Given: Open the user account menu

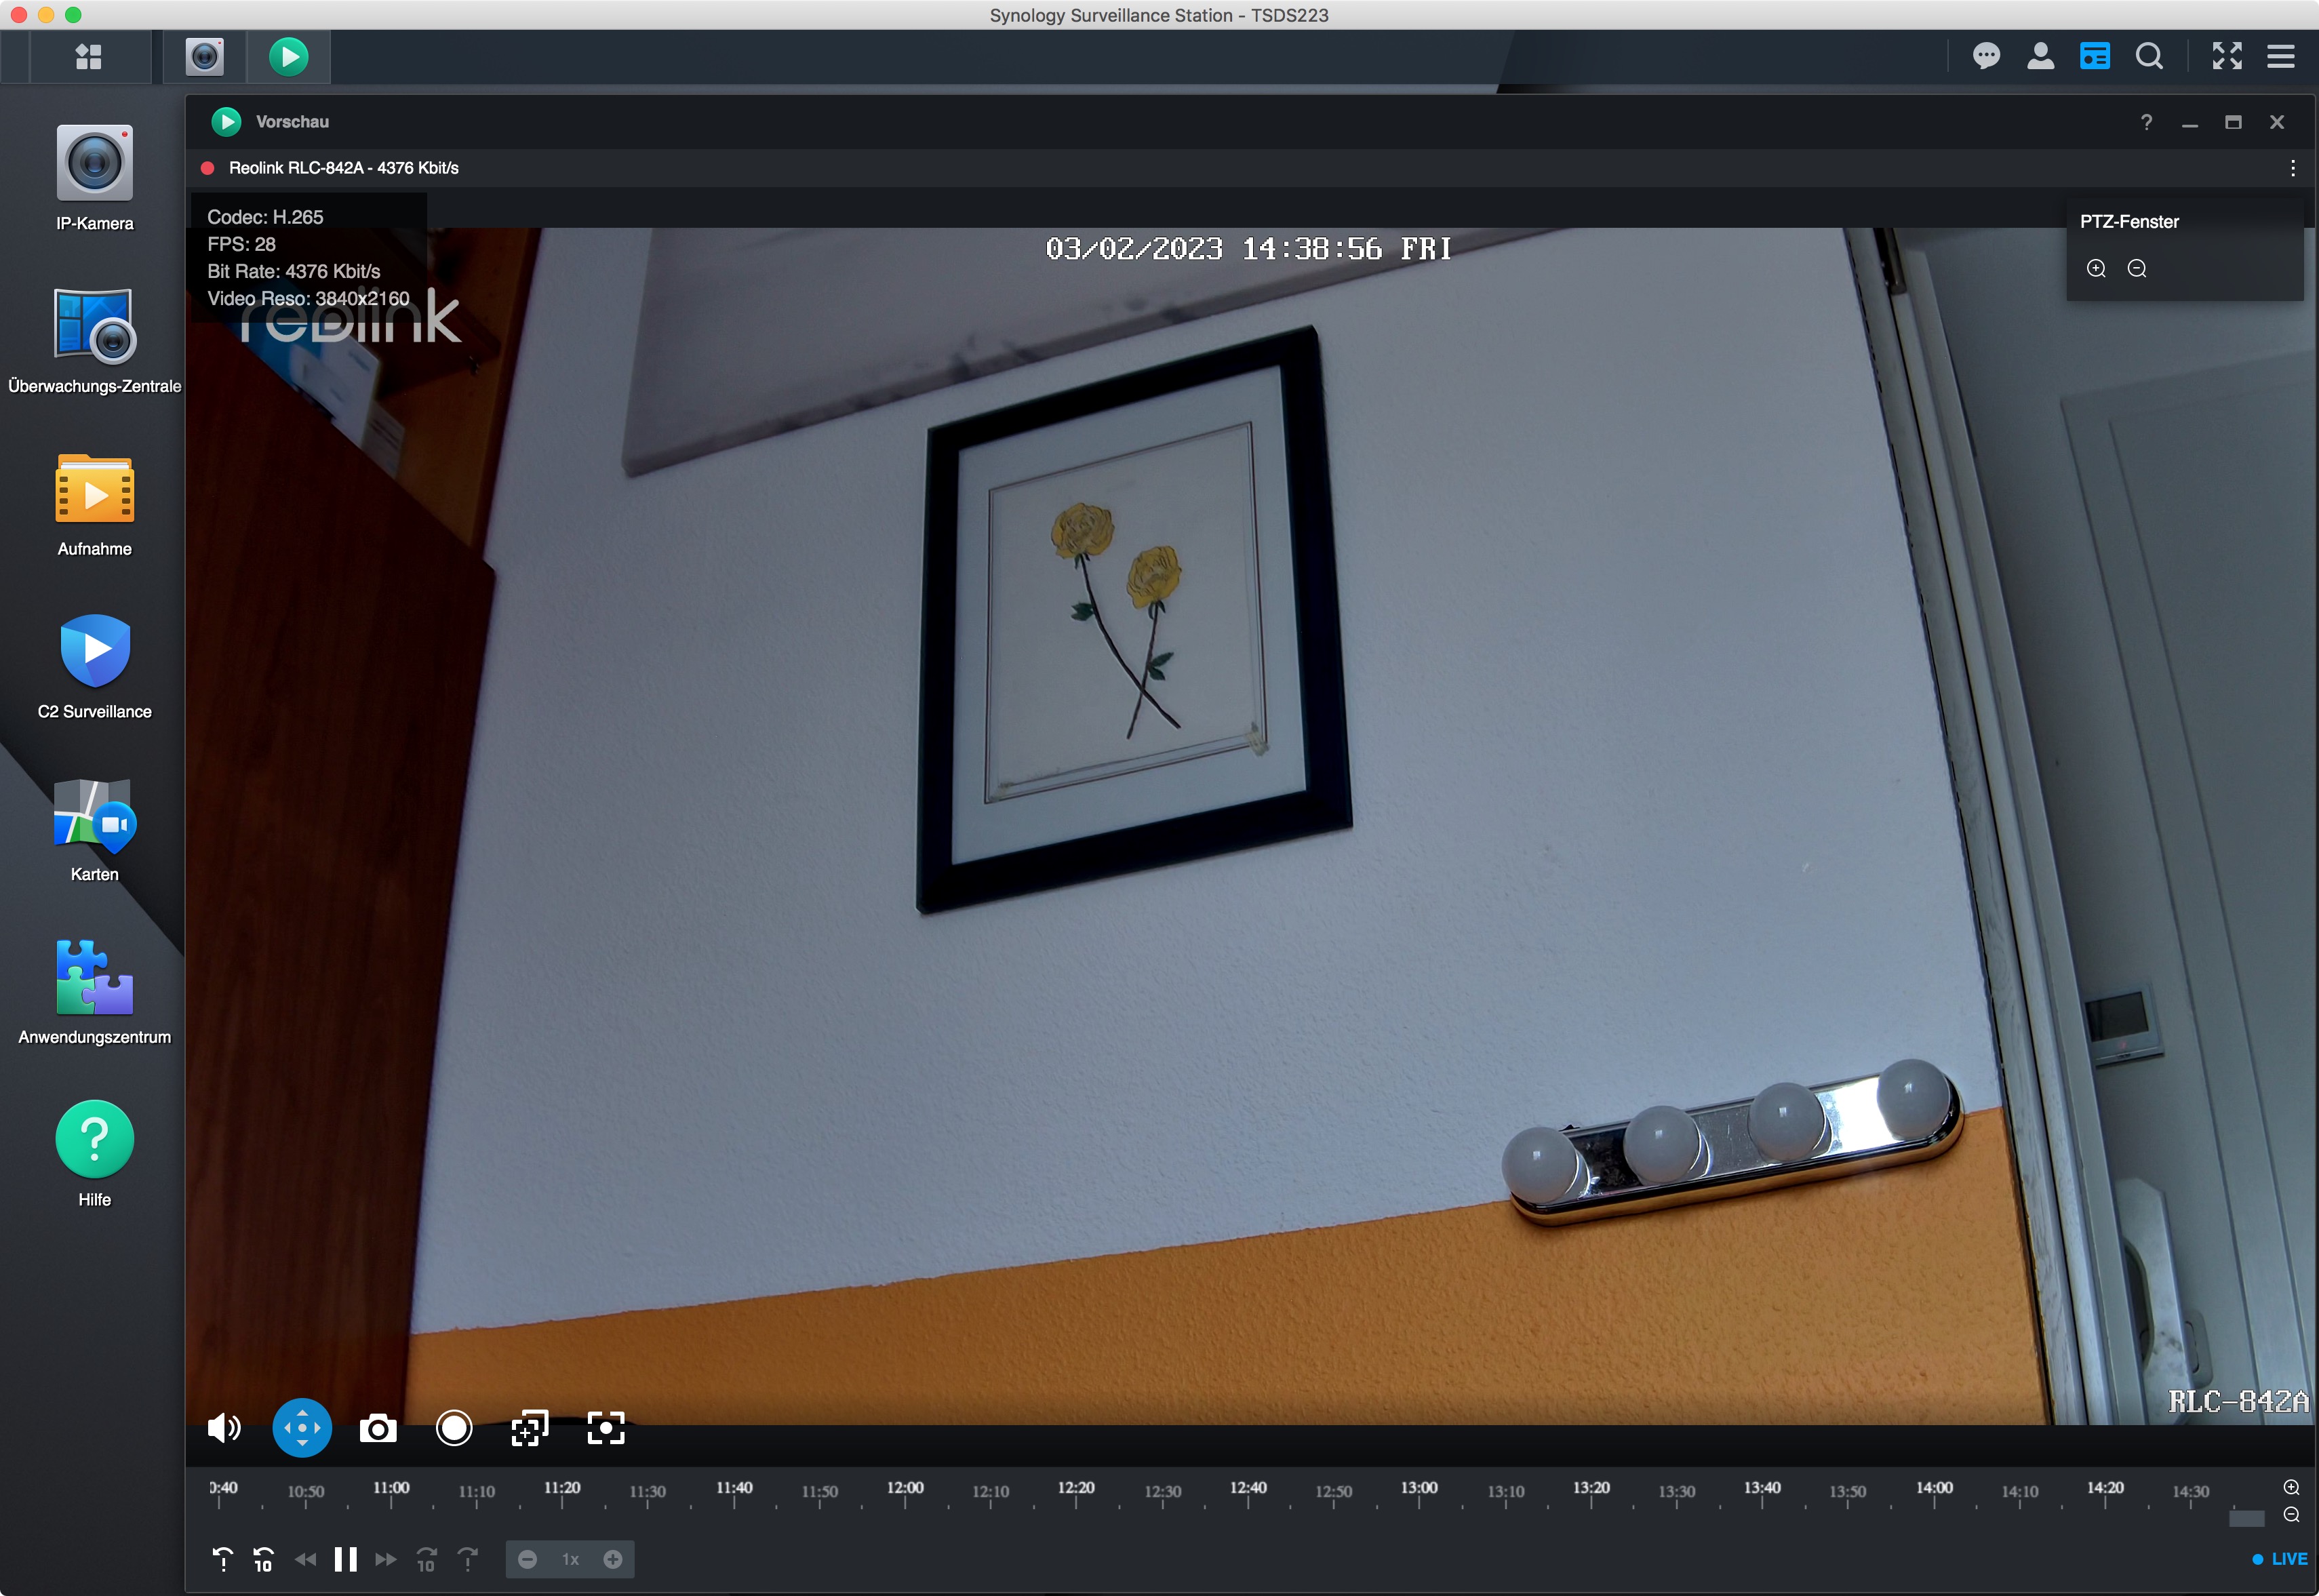Looking at the screenshot, I should [2040, 56].
